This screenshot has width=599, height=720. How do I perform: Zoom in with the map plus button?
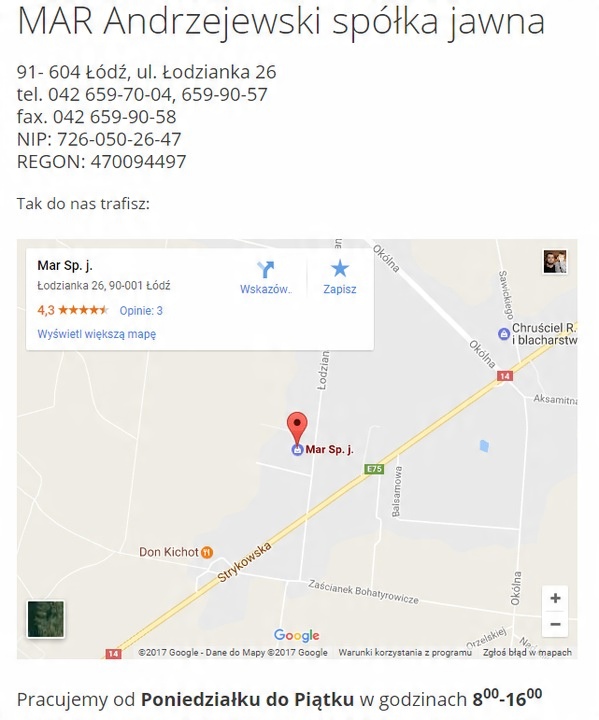click(x=555, y=598)
